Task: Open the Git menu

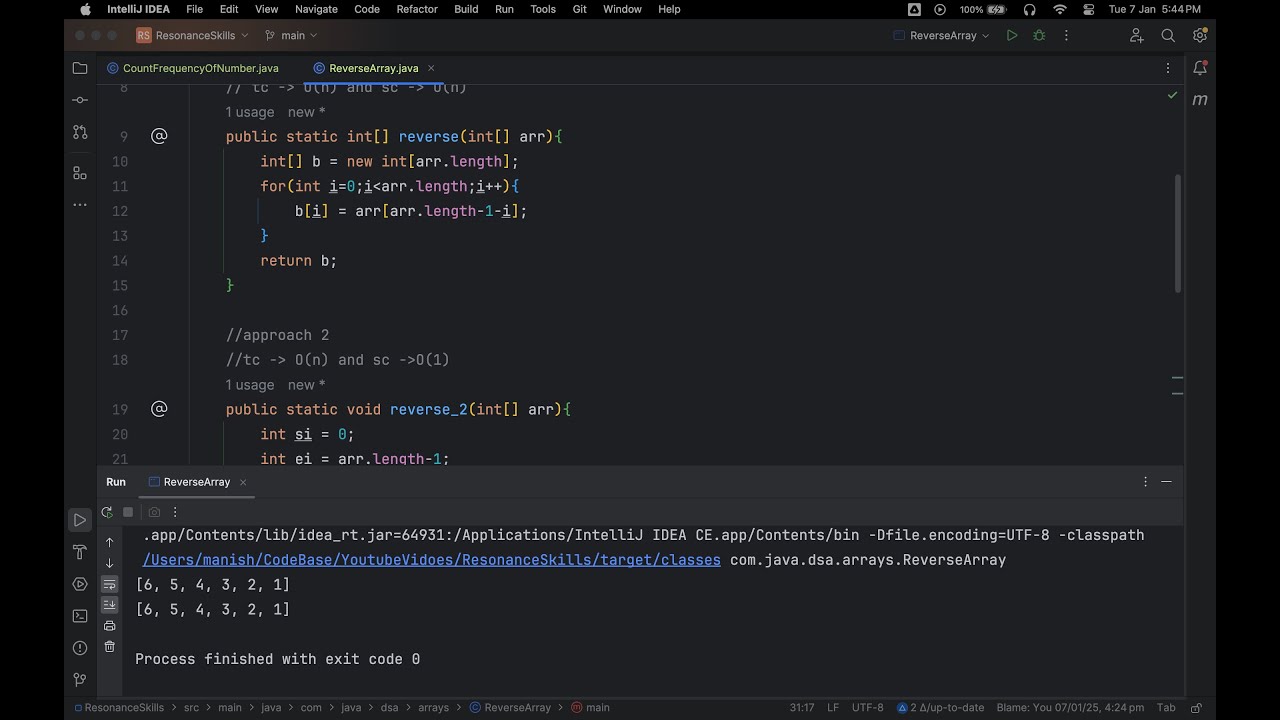Action: tap(580, 9)
